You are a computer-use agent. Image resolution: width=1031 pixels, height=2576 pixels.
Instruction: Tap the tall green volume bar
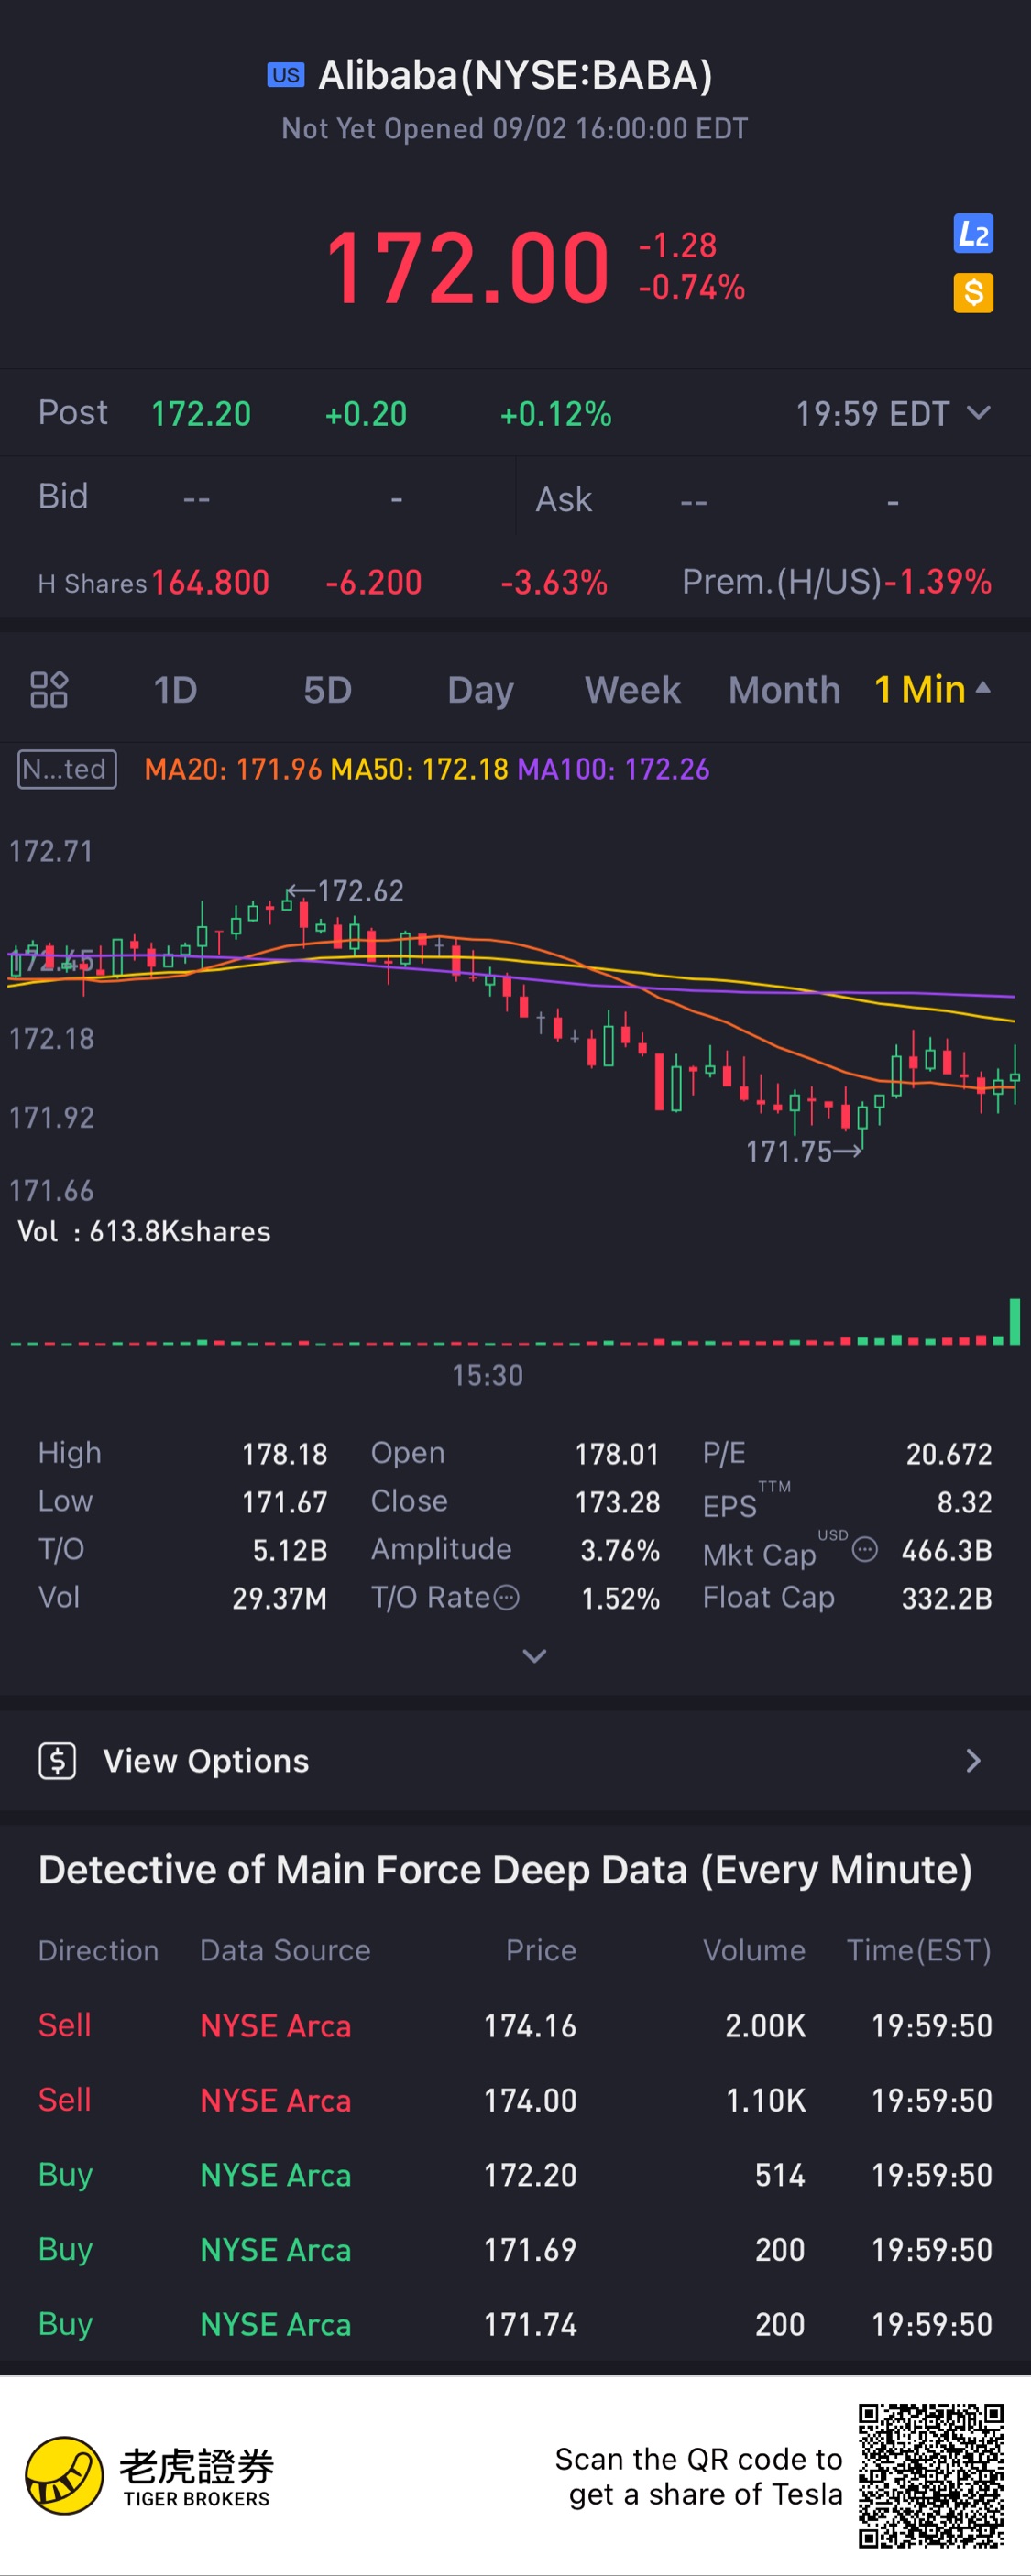(1014, 1321)
